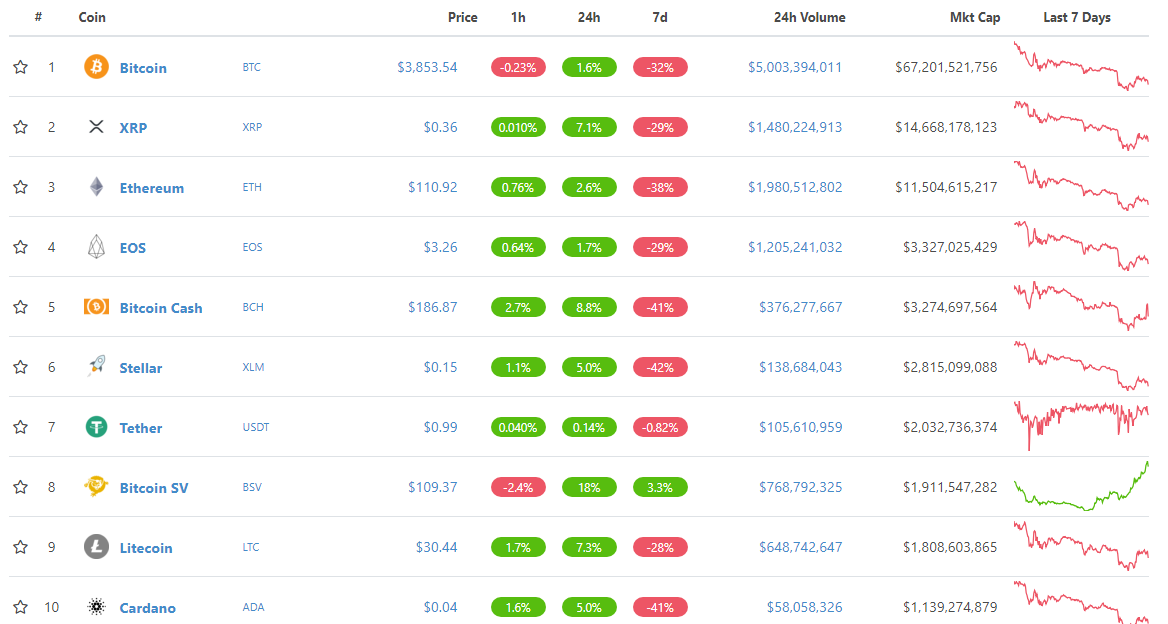1168x624 pixels.
Task: Open the Litecoin coin link
Action: point(146,548)
